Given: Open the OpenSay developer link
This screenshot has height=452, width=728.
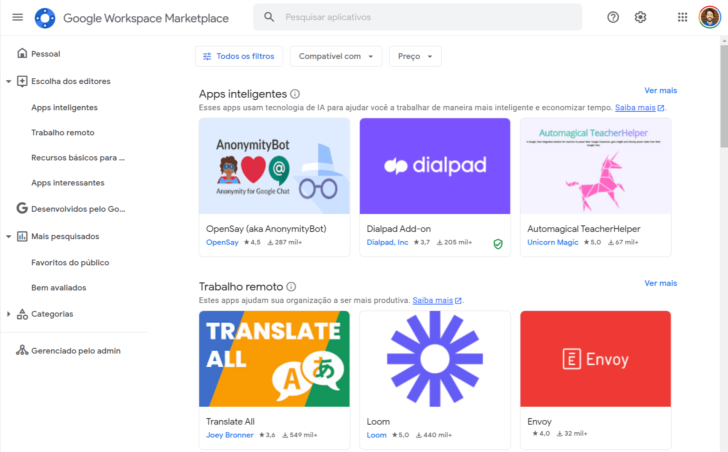Looking at the screenshot, I should click(222, 242).
